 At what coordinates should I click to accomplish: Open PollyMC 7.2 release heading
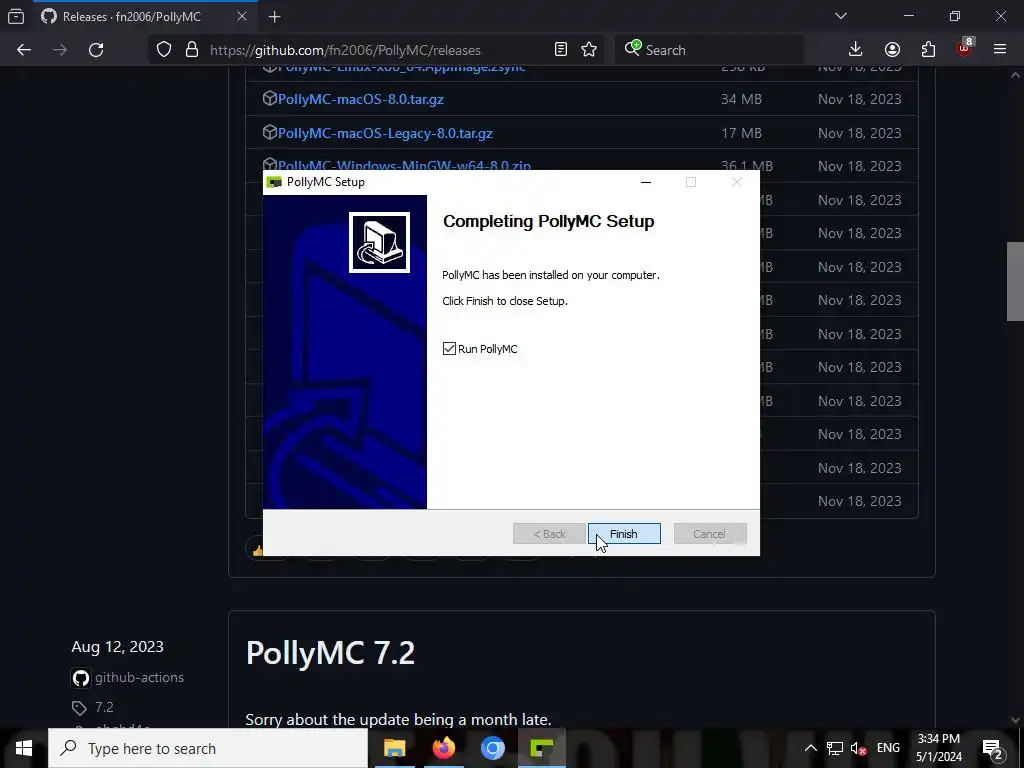tap(330, 652)
